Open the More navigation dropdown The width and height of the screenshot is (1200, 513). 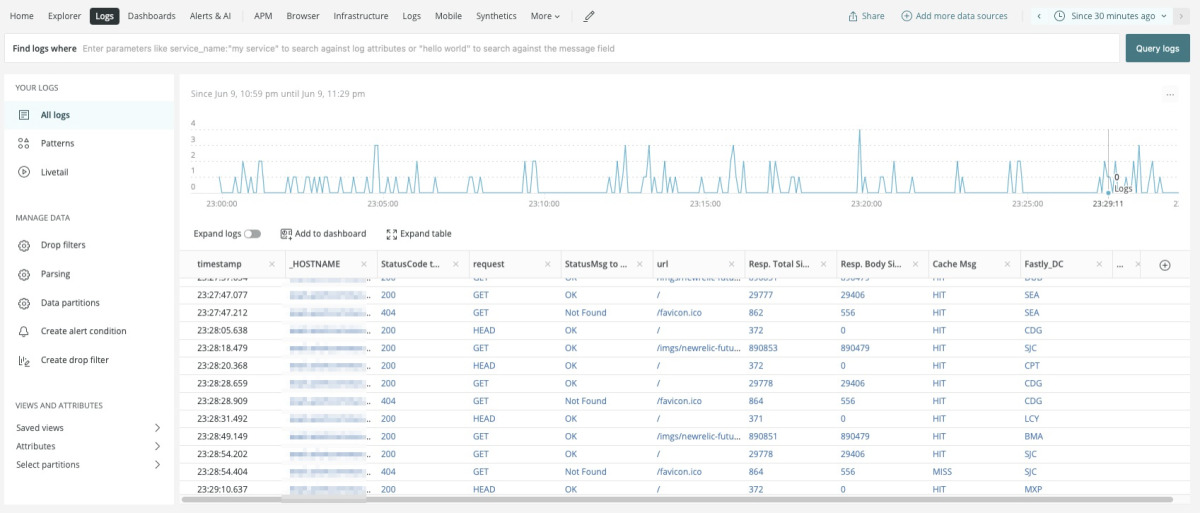click(x=545, y=16)
